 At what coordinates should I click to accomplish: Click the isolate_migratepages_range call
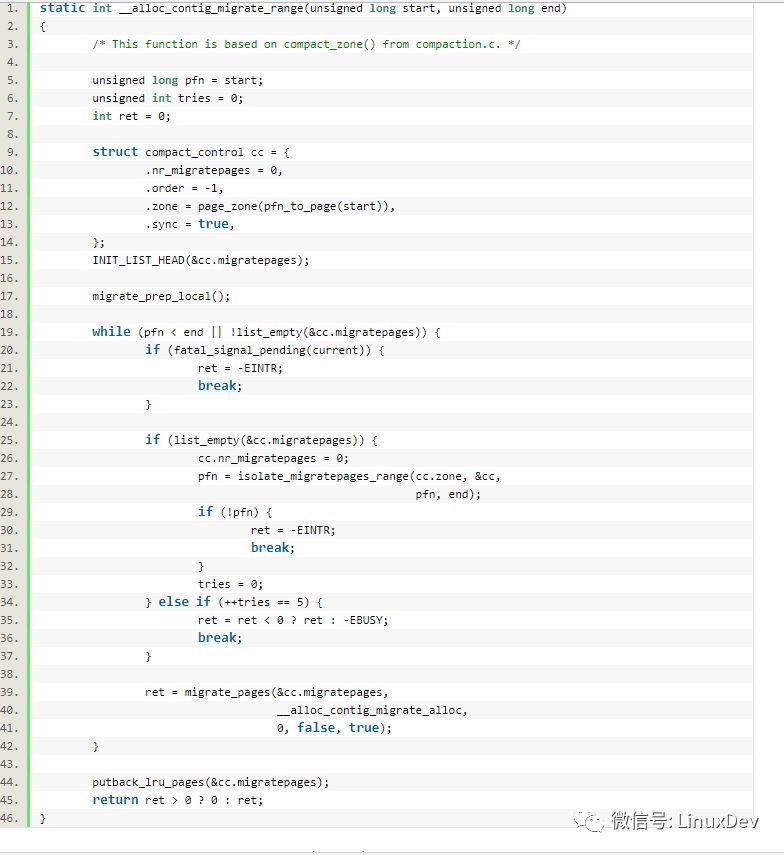coord(349,476)
